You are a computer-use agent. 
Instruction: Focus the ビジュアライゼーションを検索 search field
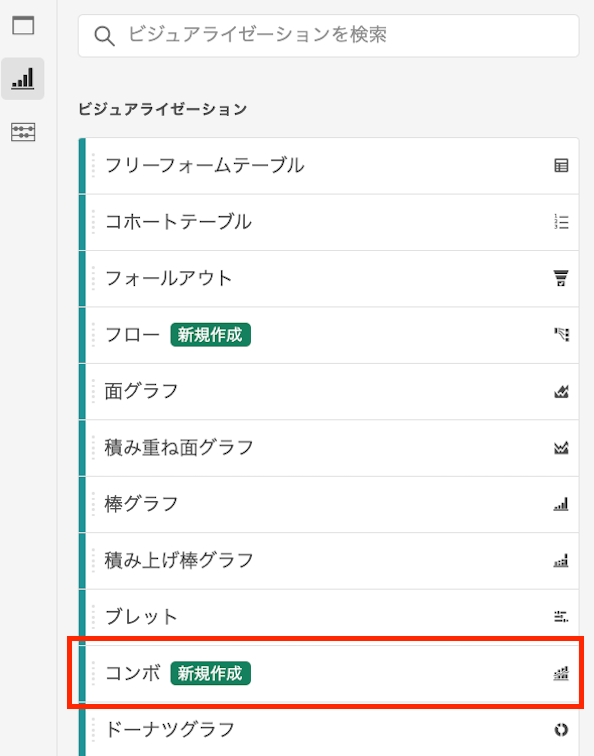[328, 36]
